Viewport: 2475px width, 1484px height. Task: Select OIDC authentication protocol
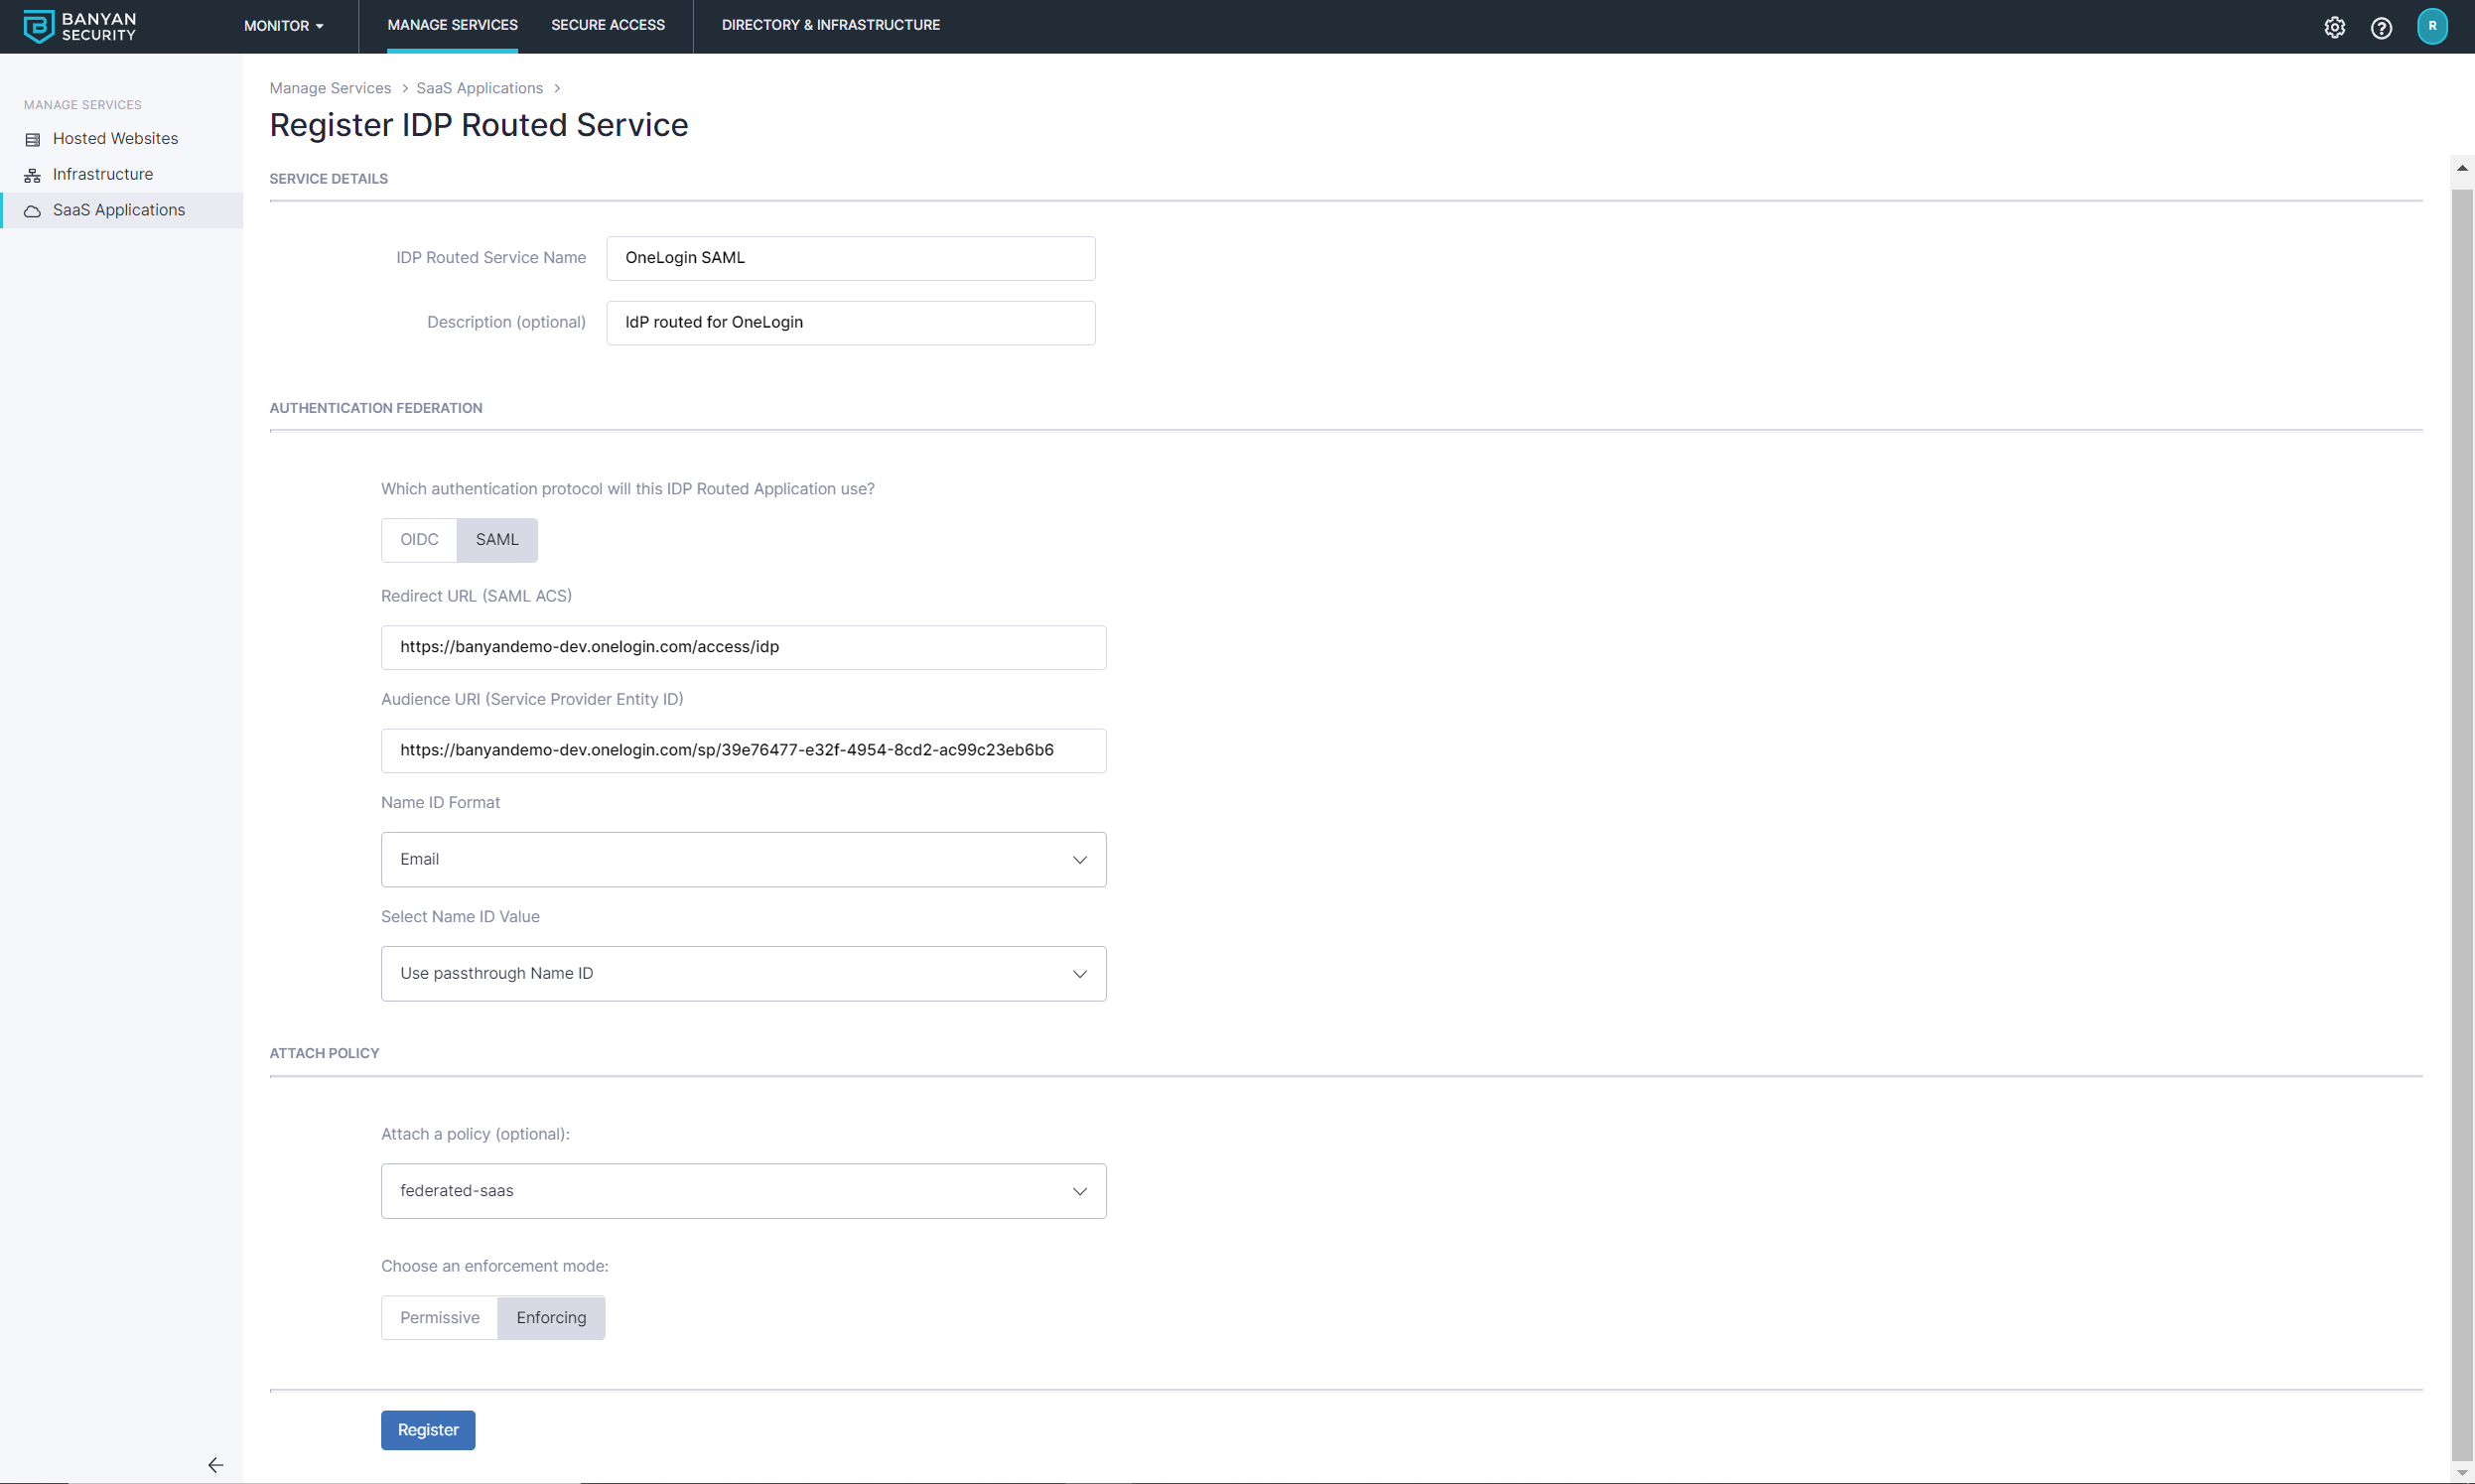[x=419, y=540]
